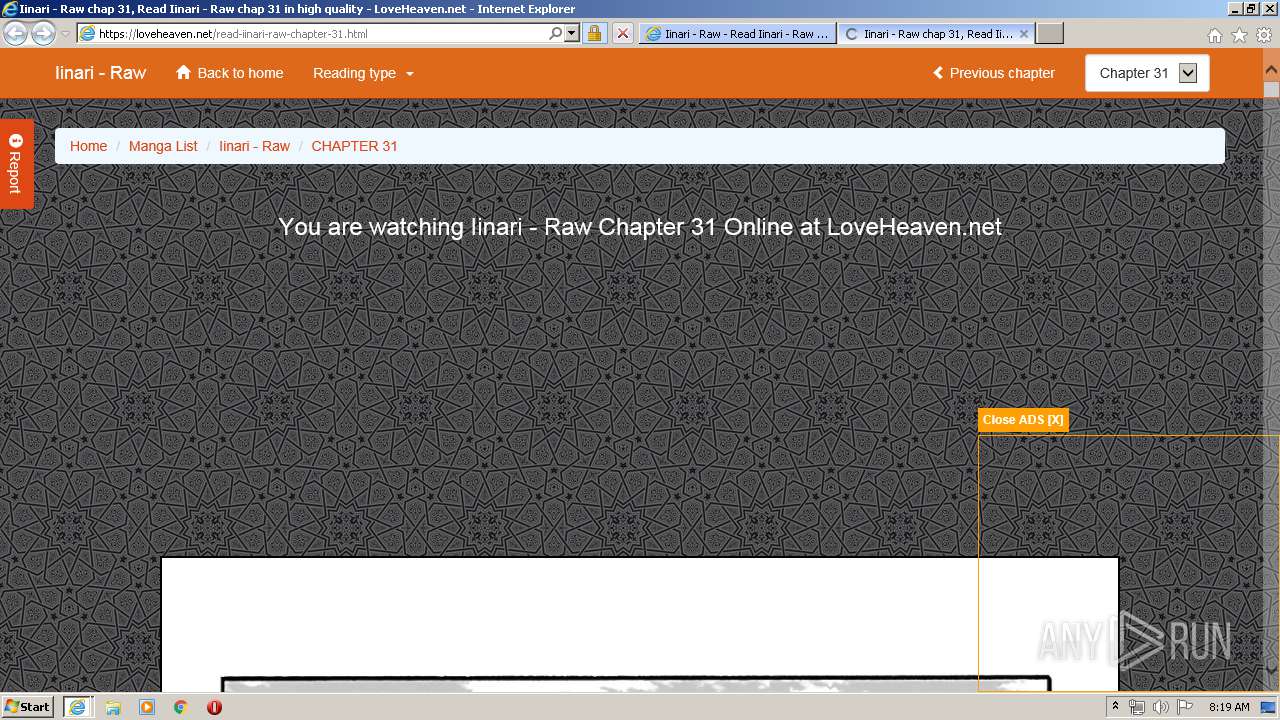Click CHAPTER 31 breadcrumb link
Image resolution: width=1280 pixels, height=720 pixels.
(x=354, y=146)
